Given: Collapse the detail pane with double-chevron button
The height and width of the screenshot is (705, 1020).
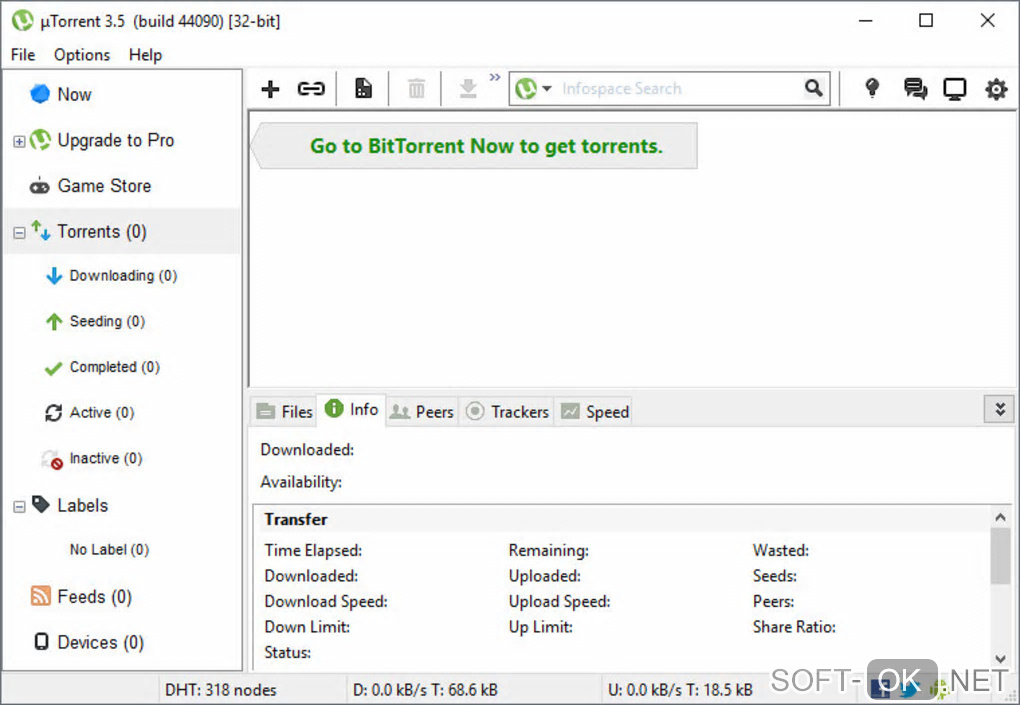Looking at the screenshot, I should click(999, 408).
